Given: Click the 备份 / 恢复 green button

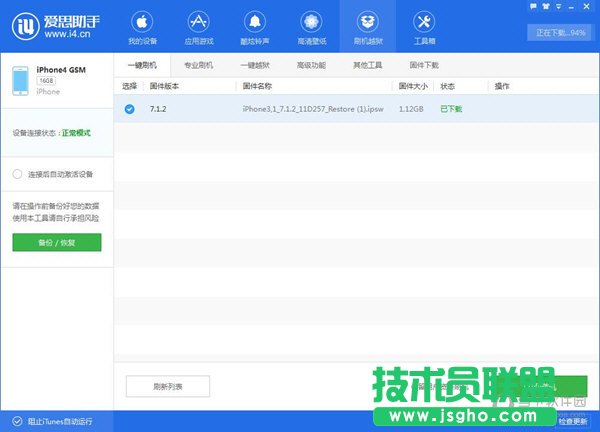Looking at the screenshot, I should [57, 242].
